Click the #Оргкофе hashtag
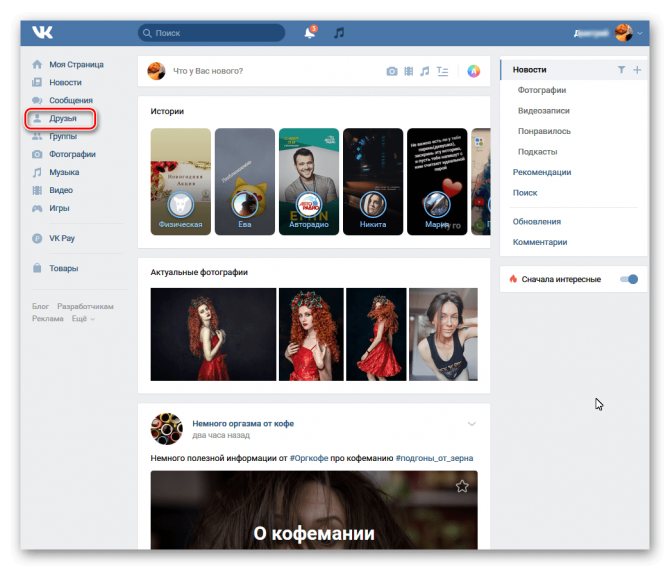 (309, 458)
